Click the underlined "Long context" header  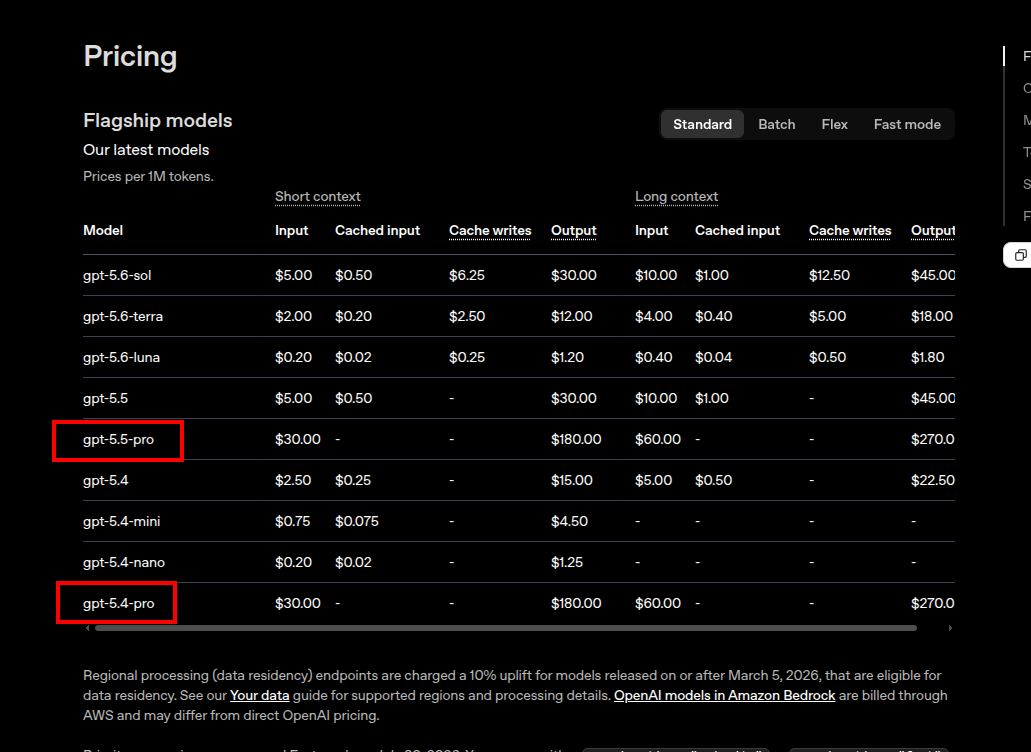(677, 197)
